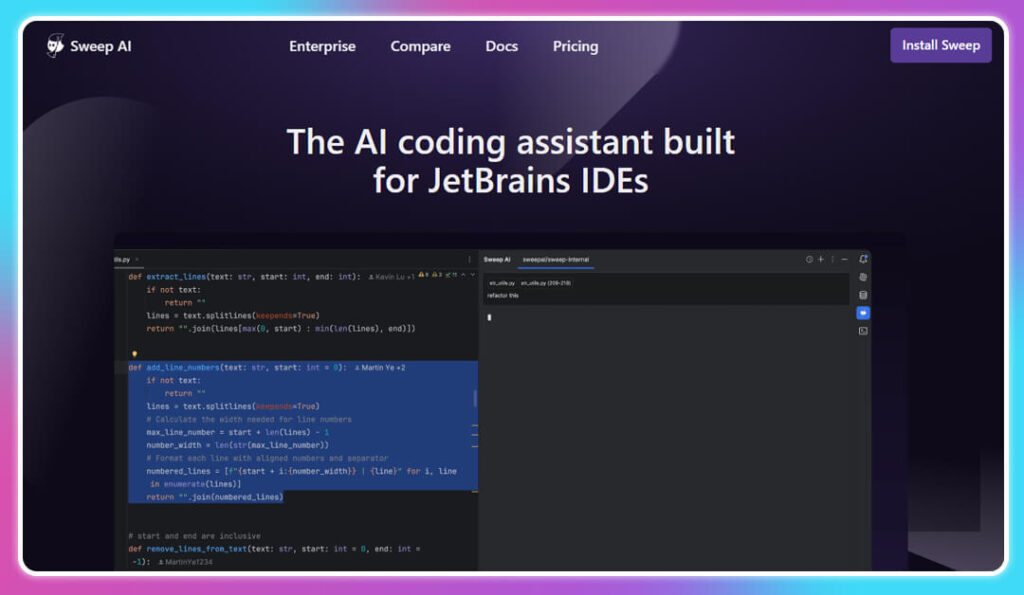Viewport: 1024px width, 595px height.
Task: Click the plus icon to start a new chat
Action: pyautogui.click(x=821, y=258)
